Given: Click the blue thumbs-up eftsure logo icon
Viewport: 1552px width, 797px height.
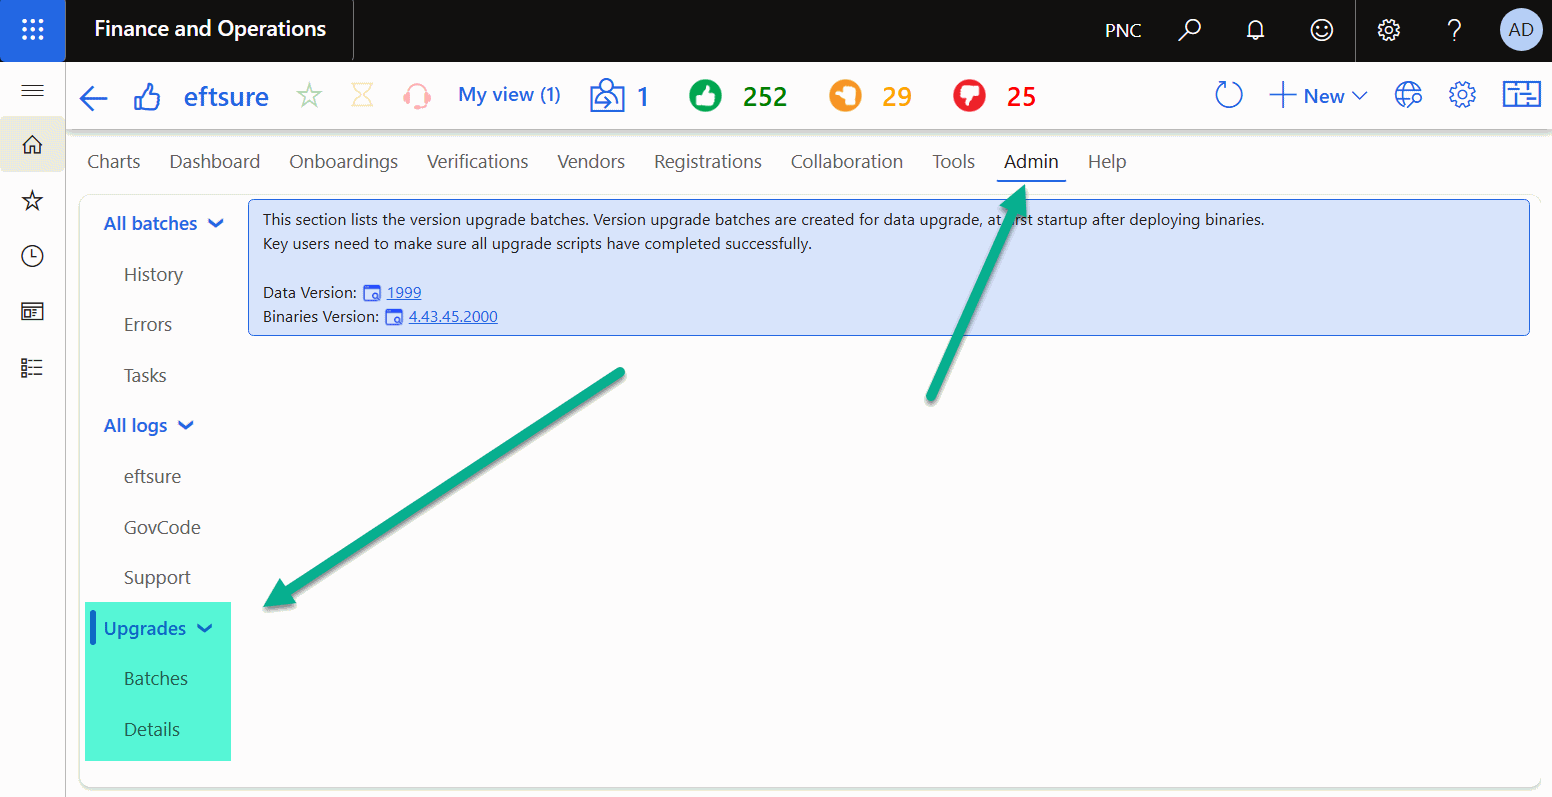Looking at the screenshot, I should (x=147, y=97).
